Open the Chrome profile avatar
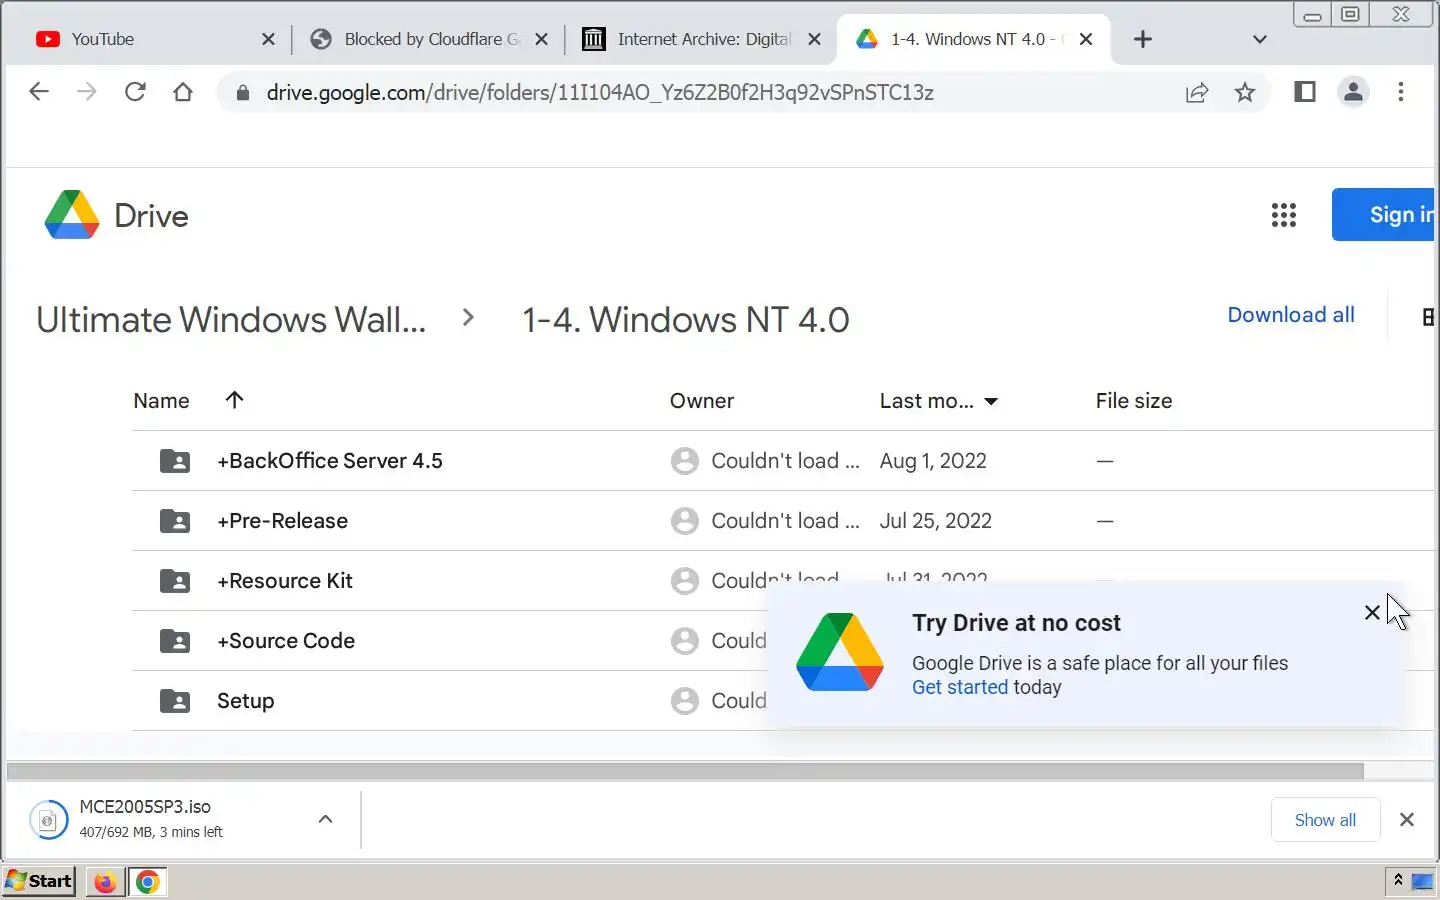Image resolution: width=1440 pixels, height=900 pixels. (x=1353, y=92)
